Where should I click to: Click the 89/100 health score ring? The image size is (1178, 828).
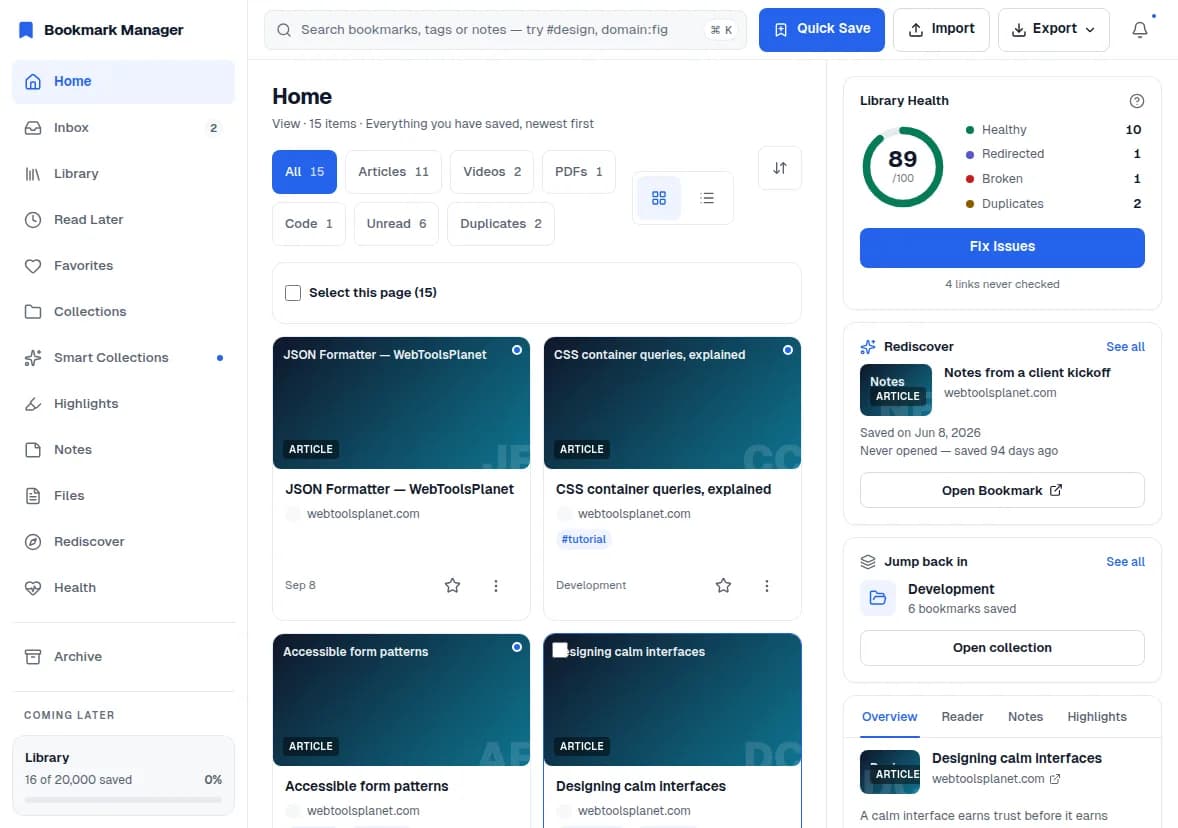pos(902,167)
